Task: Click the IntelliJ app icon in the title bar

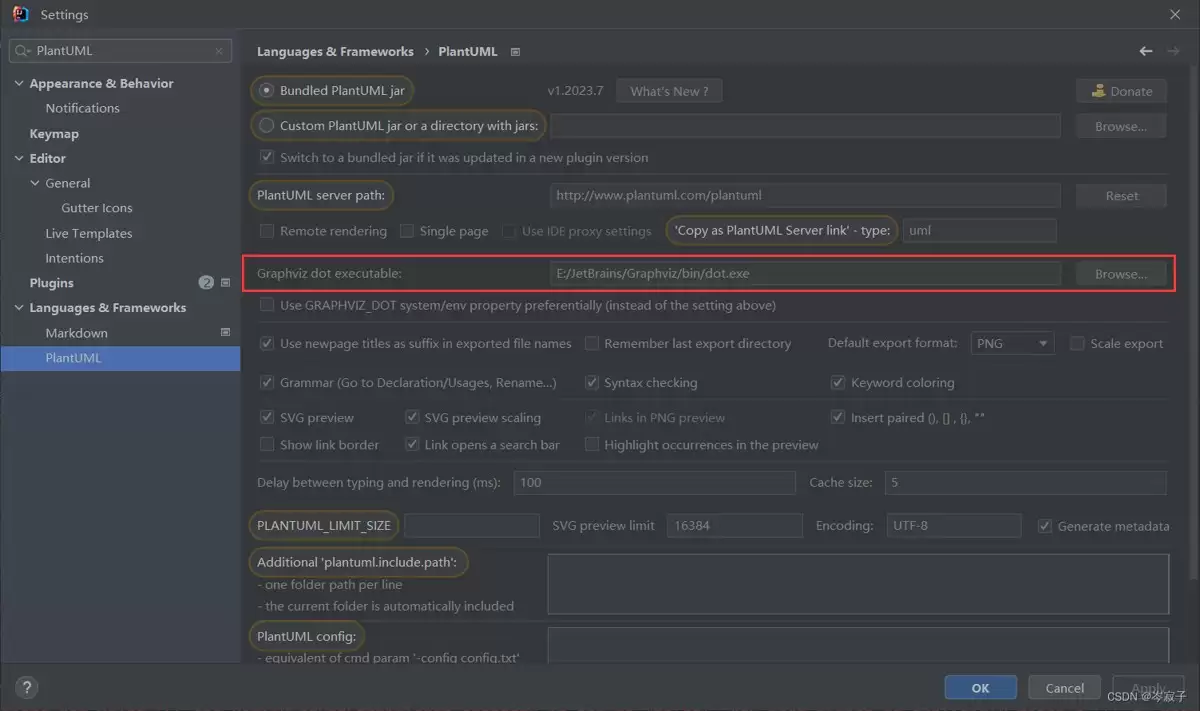Action: click(19, 14)
